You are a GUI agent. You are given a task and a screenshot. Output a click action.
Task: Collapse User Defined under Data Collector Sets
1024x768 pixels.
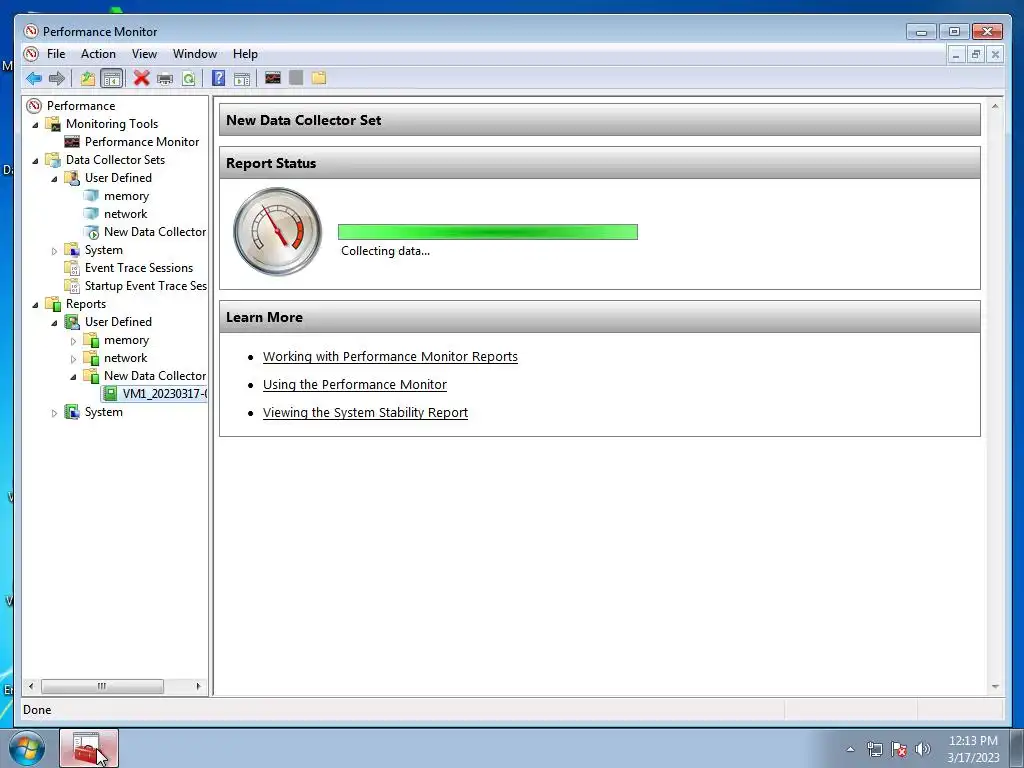pyautogui.click(x=54, y=178)
